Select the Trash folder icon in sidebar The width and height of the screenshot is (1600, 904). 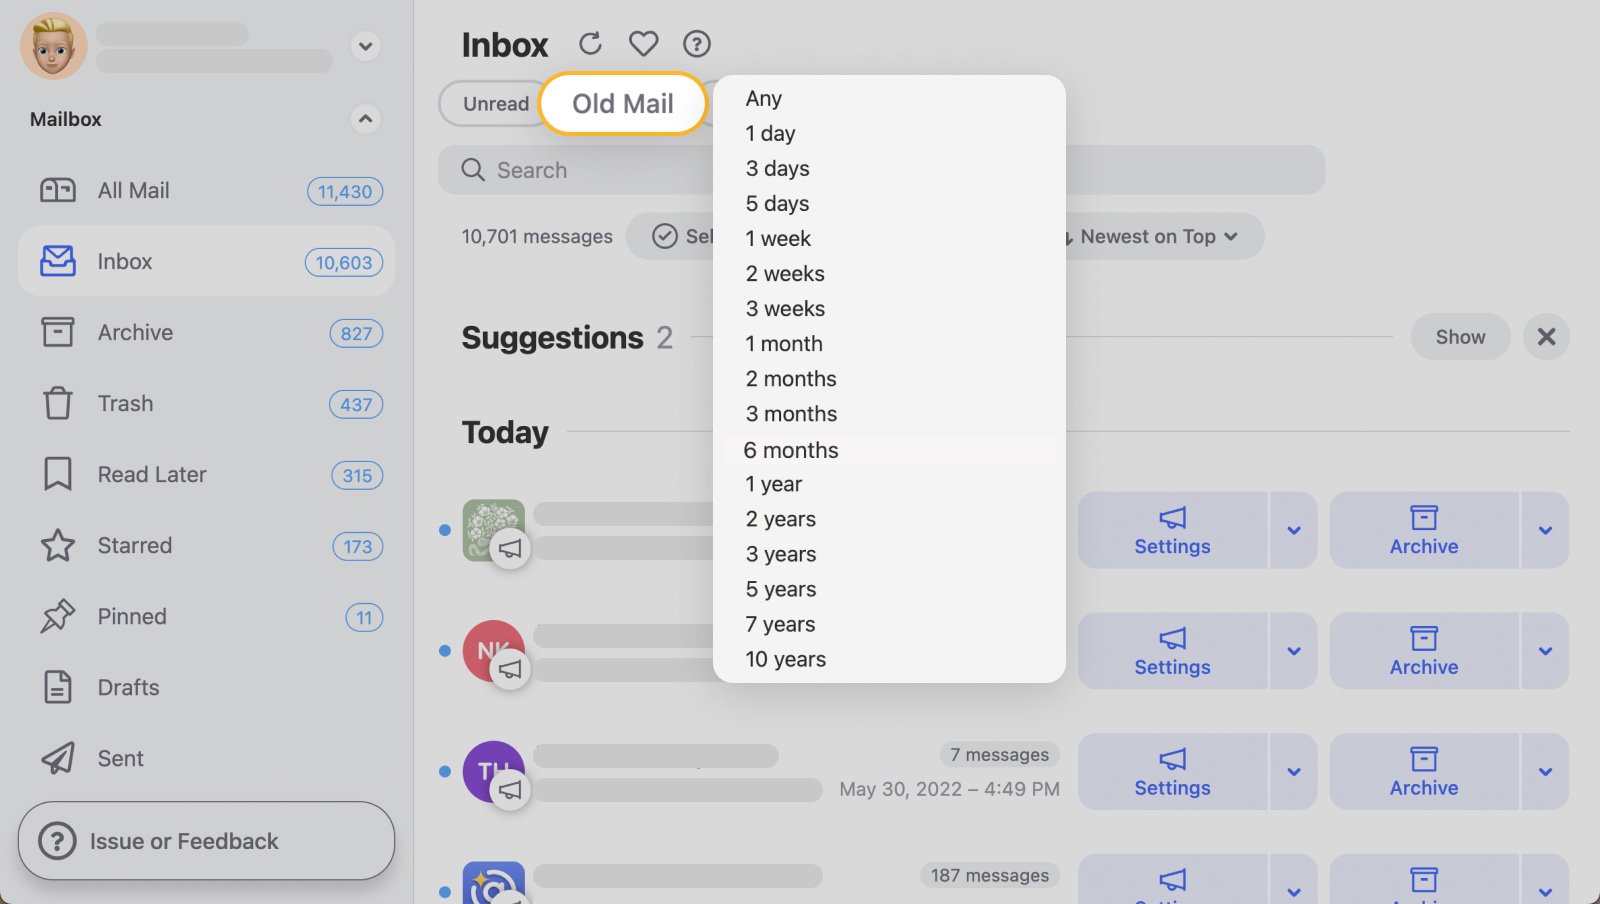click(57, 404)
